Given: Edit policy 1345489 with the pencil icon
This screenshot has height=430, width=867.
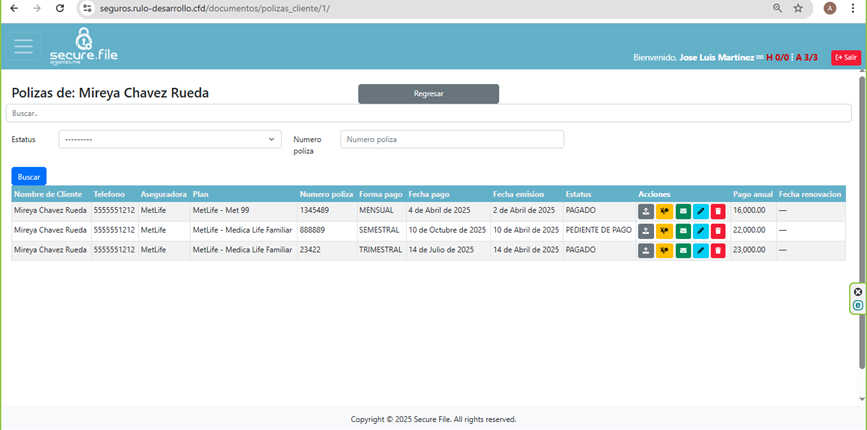Looking at the screenshot, I should [700, 211].
